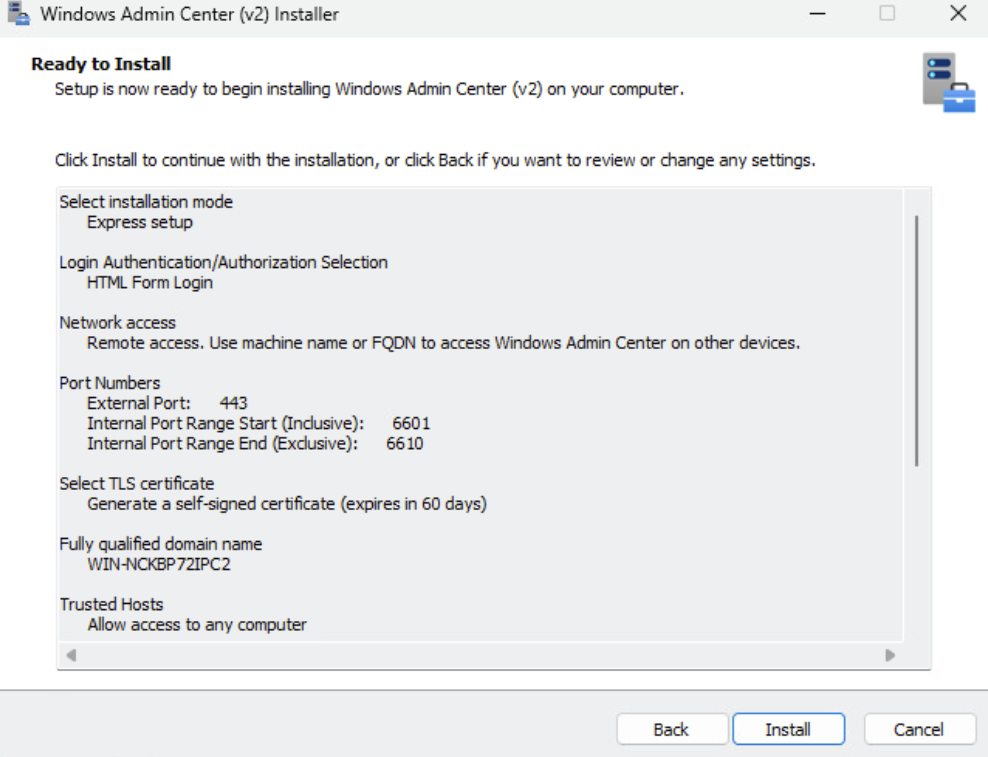Go back to the previous setup page
The height and width of the screenshot is (757, 988).
point(671,729)
